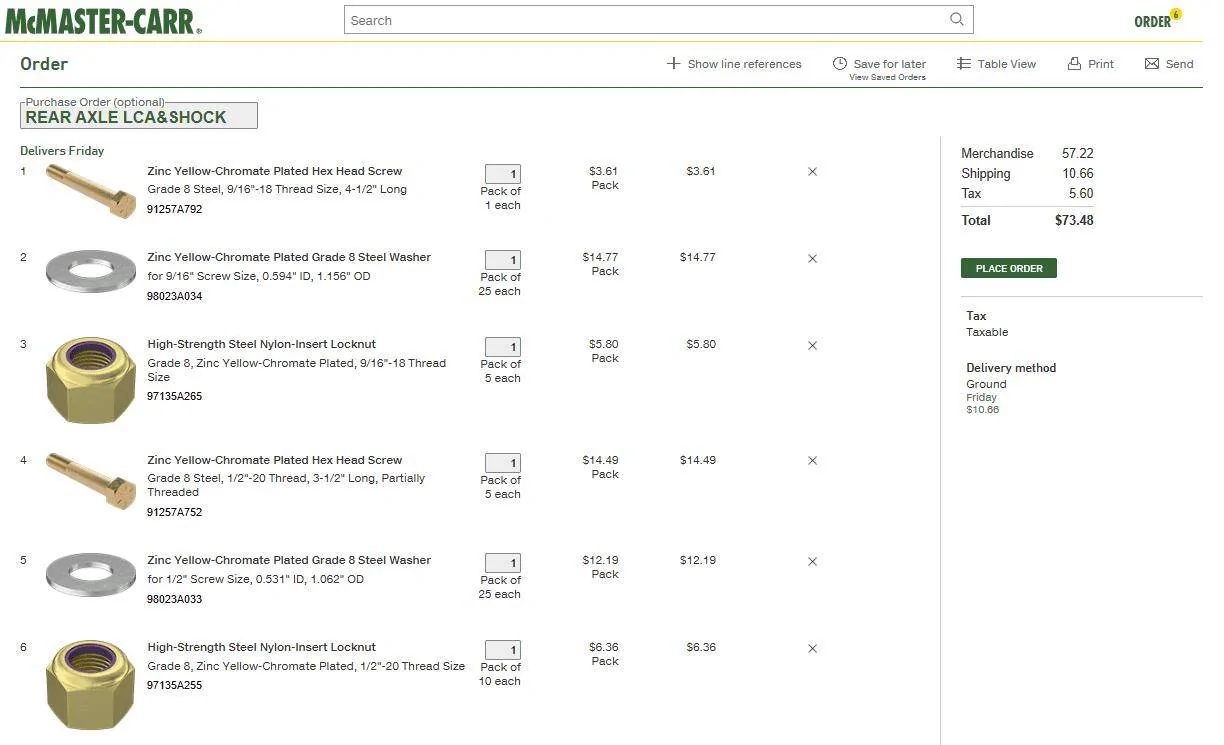
Task: Click the Send envelope icon
Action: 1152,63
